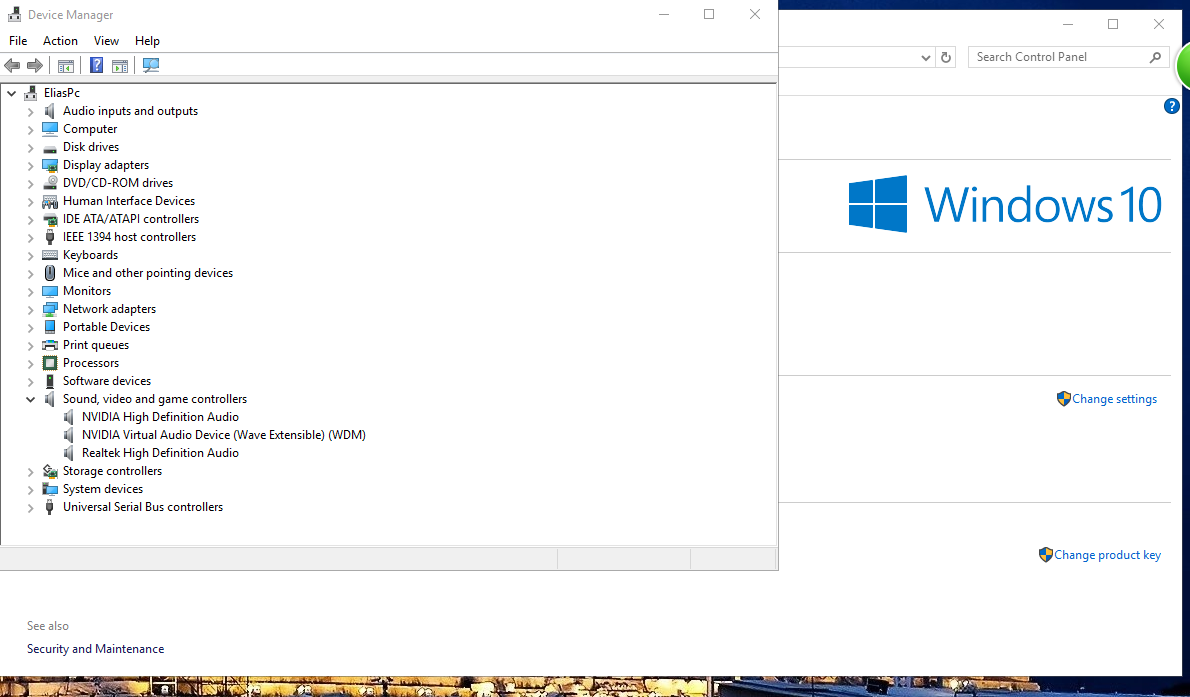Image resolution: width=1190 pixels, height=697 pixels.
Task: Select the Human Interface Devices label
Action: pyautogui.click(x=129, y=201)
